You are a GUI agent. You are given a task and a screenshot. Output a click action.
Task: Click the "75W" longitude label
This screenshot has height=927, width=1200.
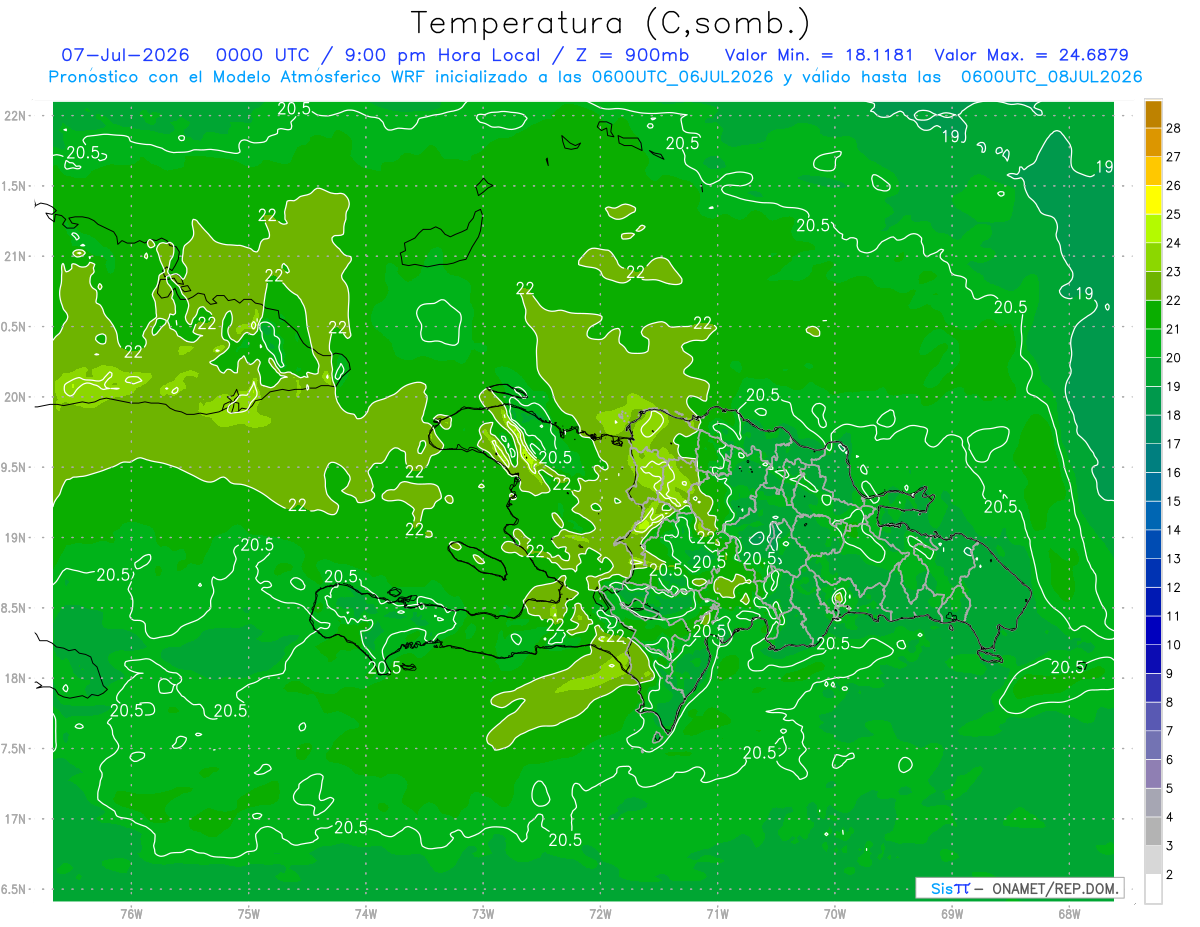pyautogui.click(x=249, y=914)
